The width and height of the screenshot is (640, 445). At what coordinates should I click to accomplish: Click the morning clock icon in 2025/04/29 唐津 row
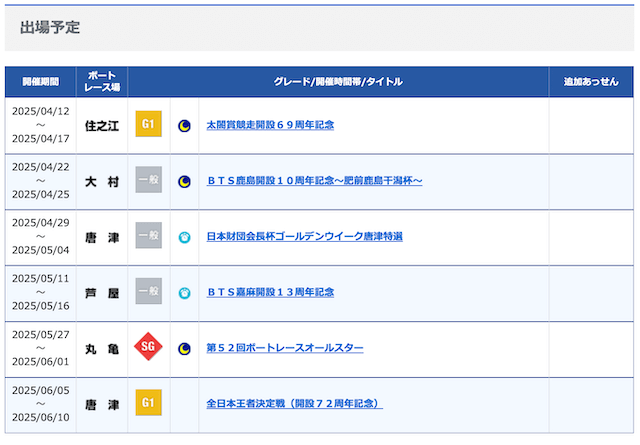point(184,237)
